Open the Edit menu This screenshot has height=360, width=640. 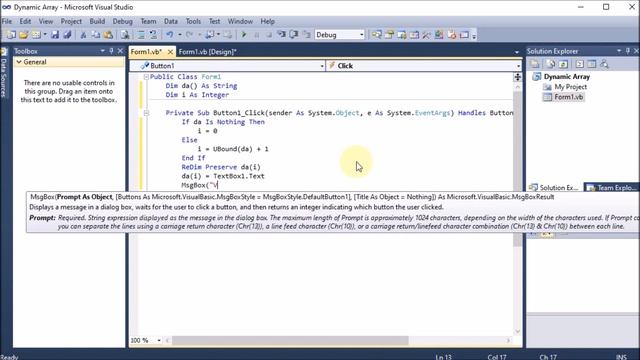[x=25, y=21]
